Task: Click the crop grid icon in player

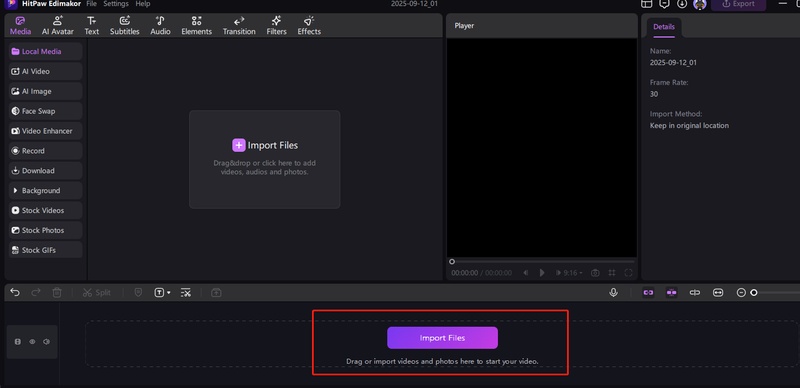Action: [612, 273]
